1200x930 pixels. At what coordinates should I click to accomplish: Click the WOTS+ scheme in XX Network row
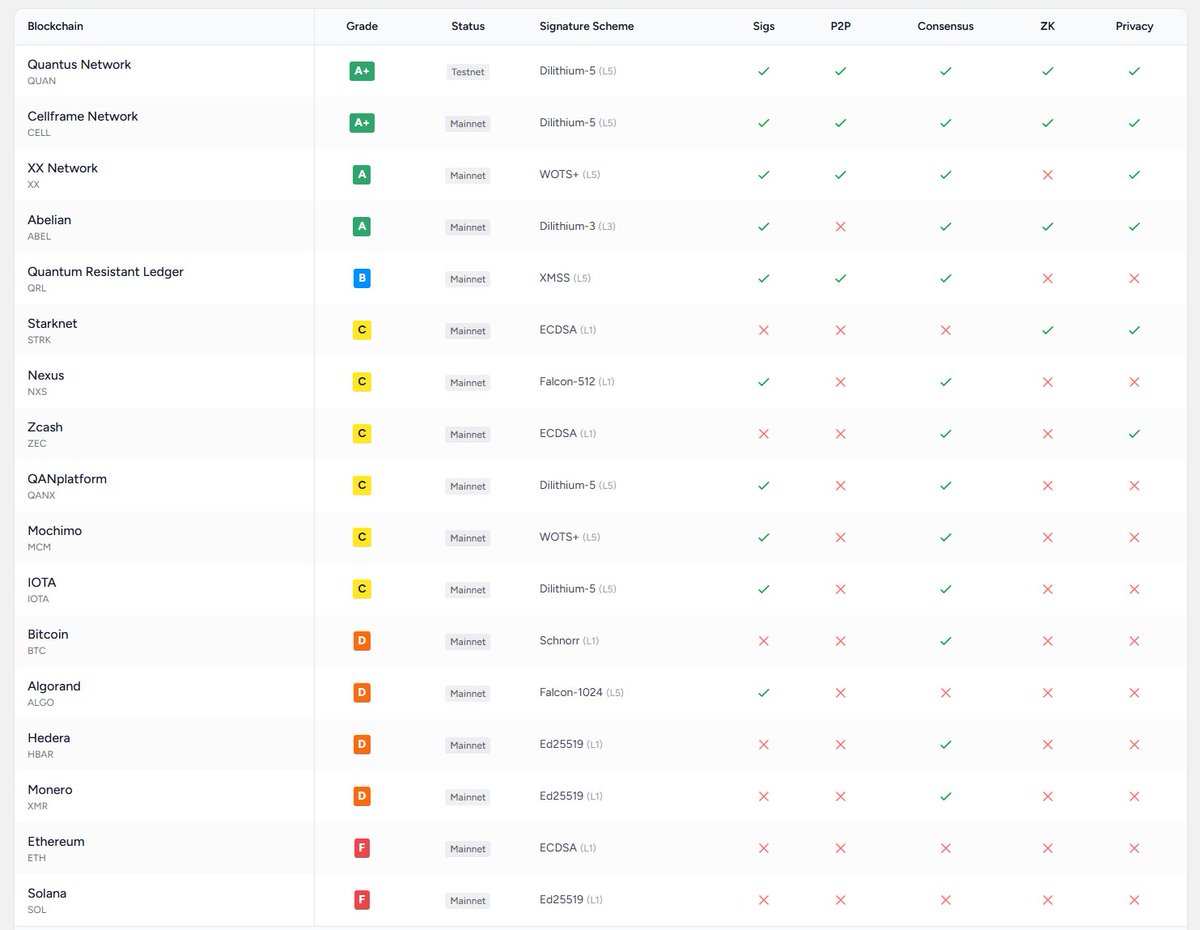(570, 175)
